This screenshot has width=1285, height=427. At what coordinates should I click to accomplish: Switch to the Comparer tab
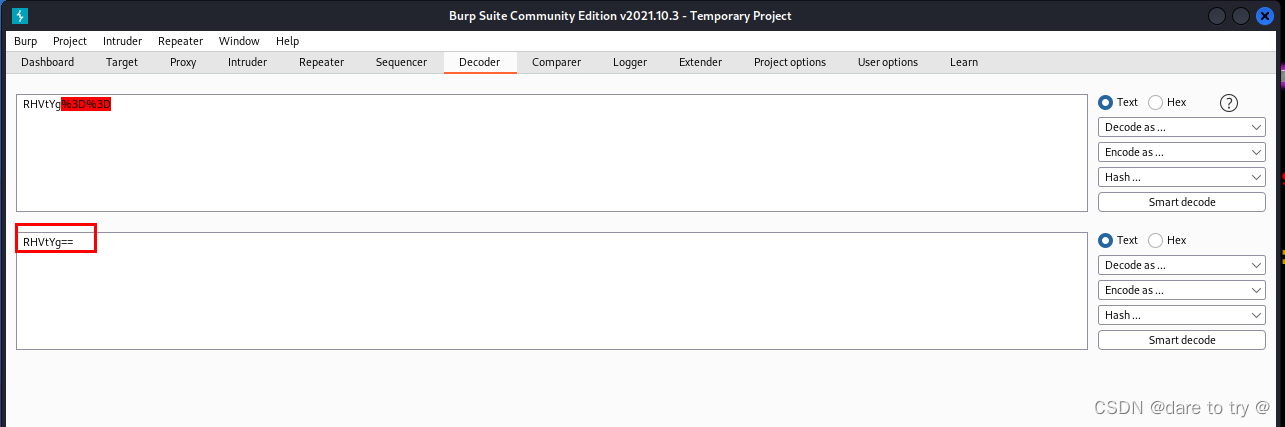556,62
